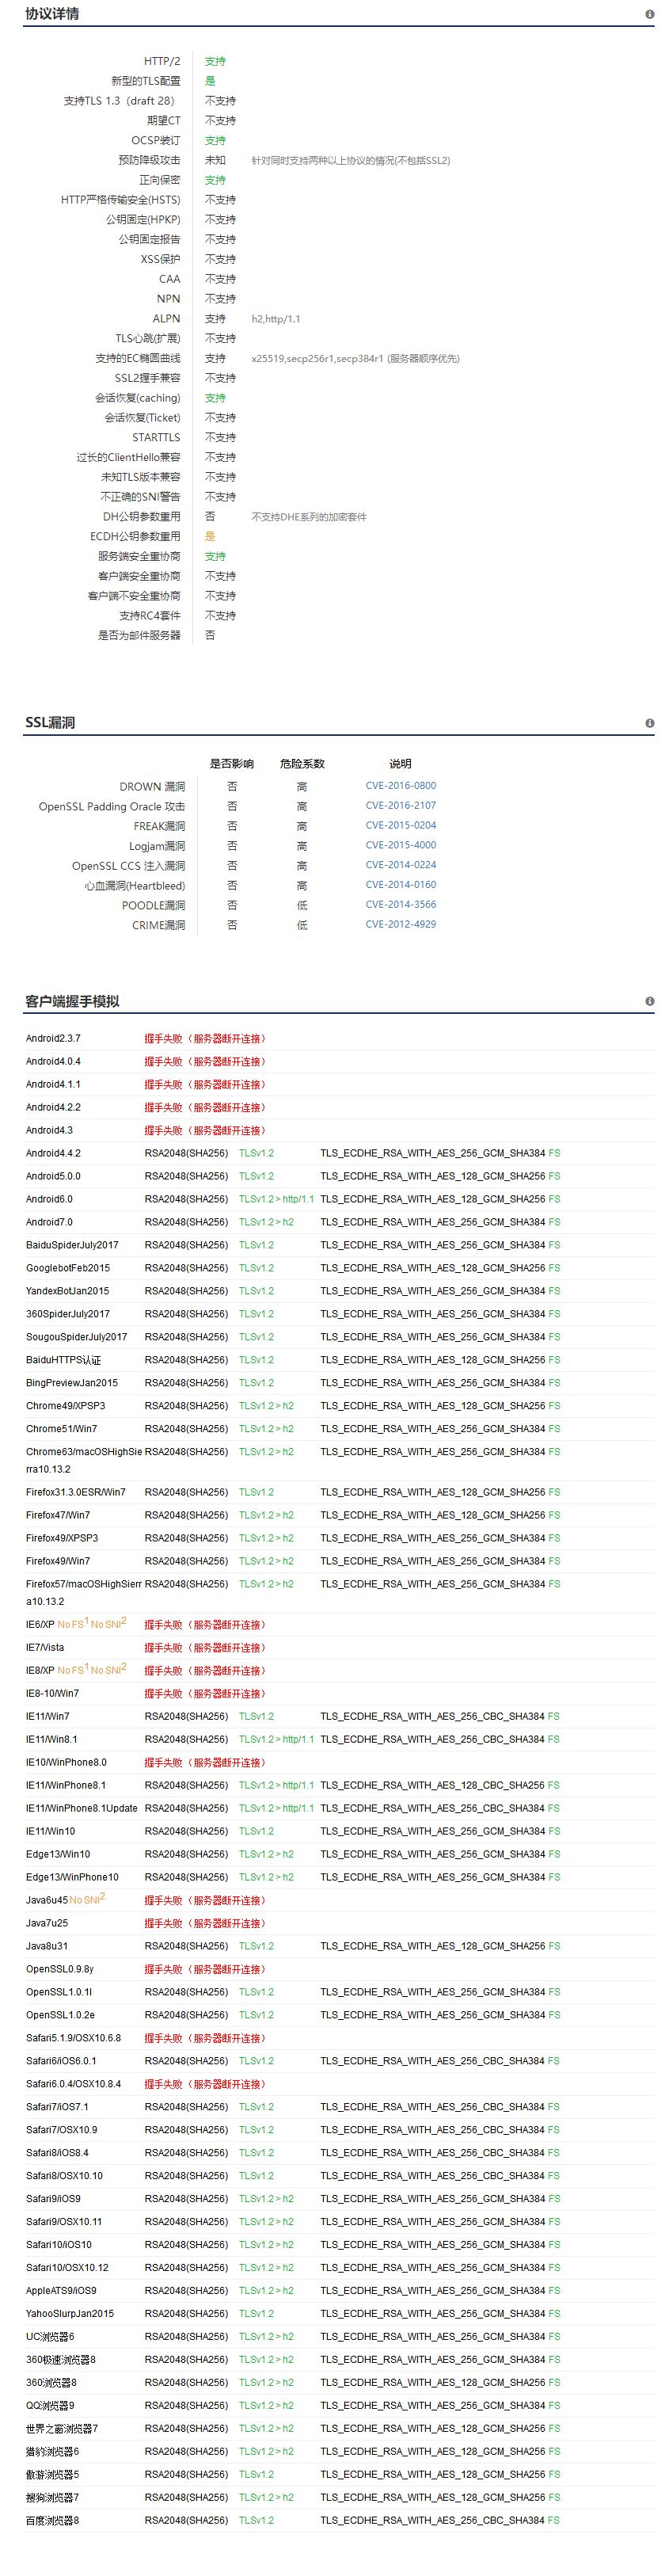This screenshot has width=665, height=2576.
Task: Click the QQ浏览器9 client name
Action: [50, 2406]
